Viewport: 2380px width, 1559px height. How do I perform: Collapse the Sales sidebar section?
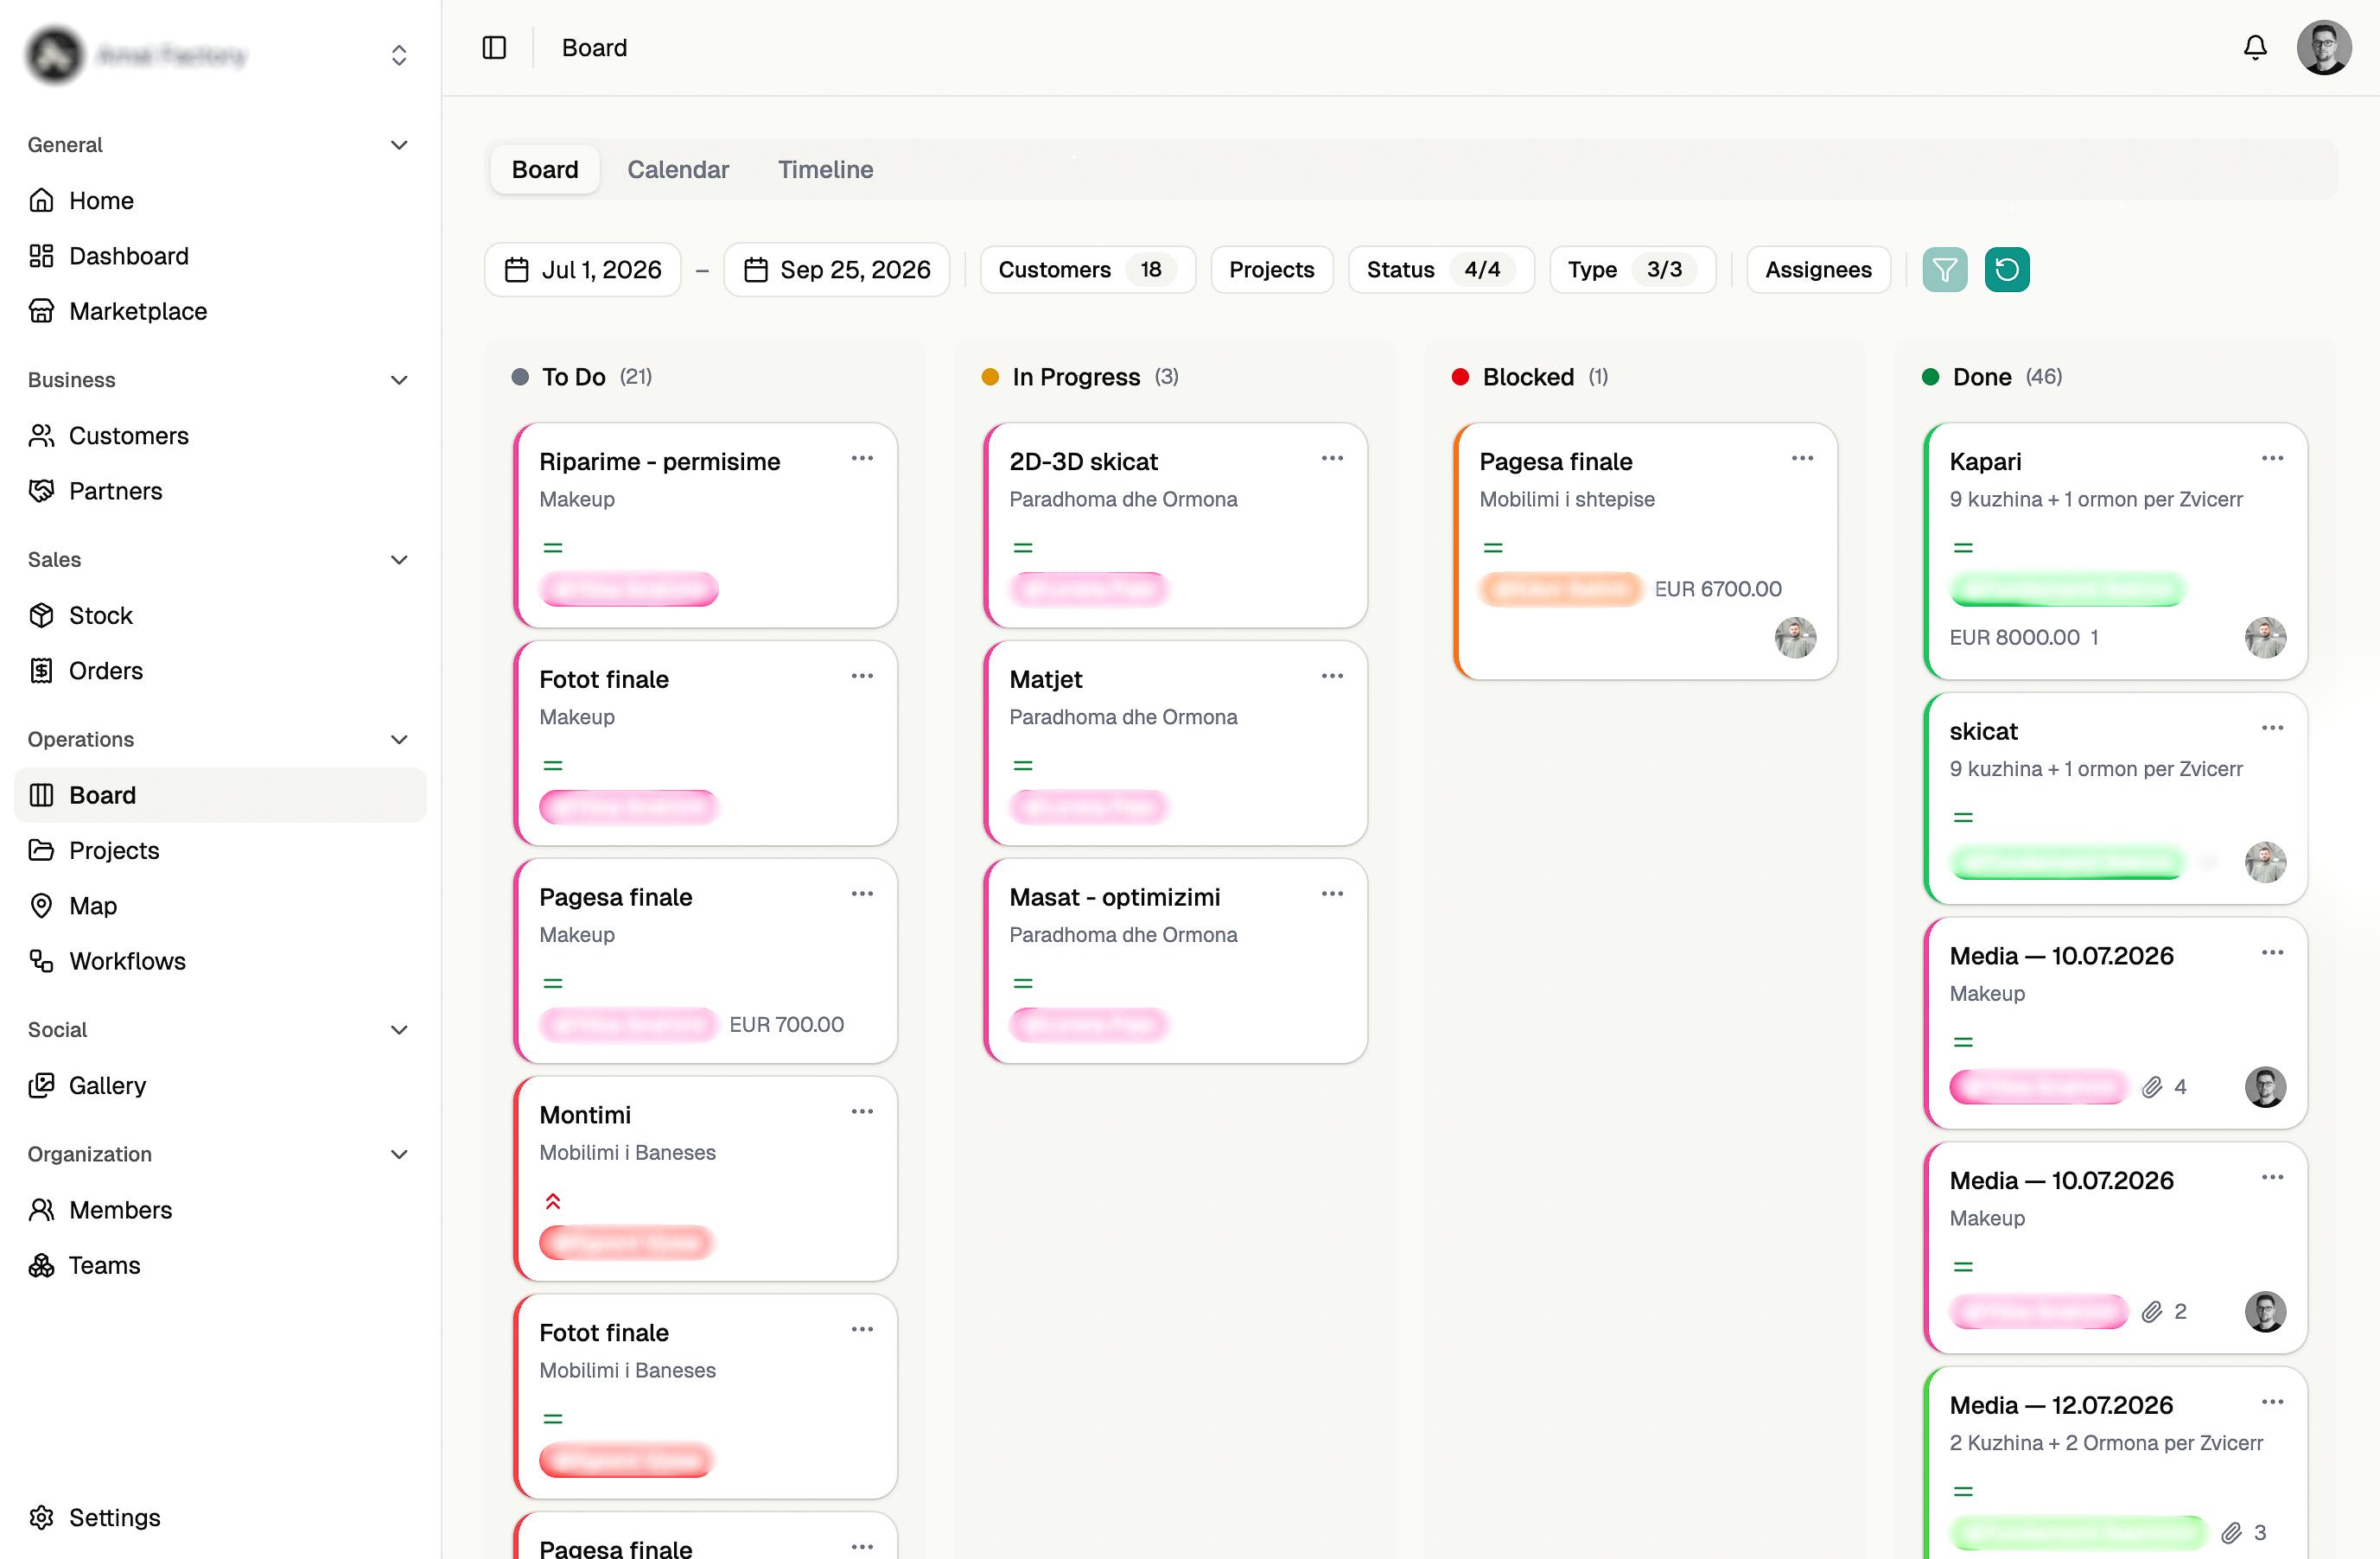[399, 560]
